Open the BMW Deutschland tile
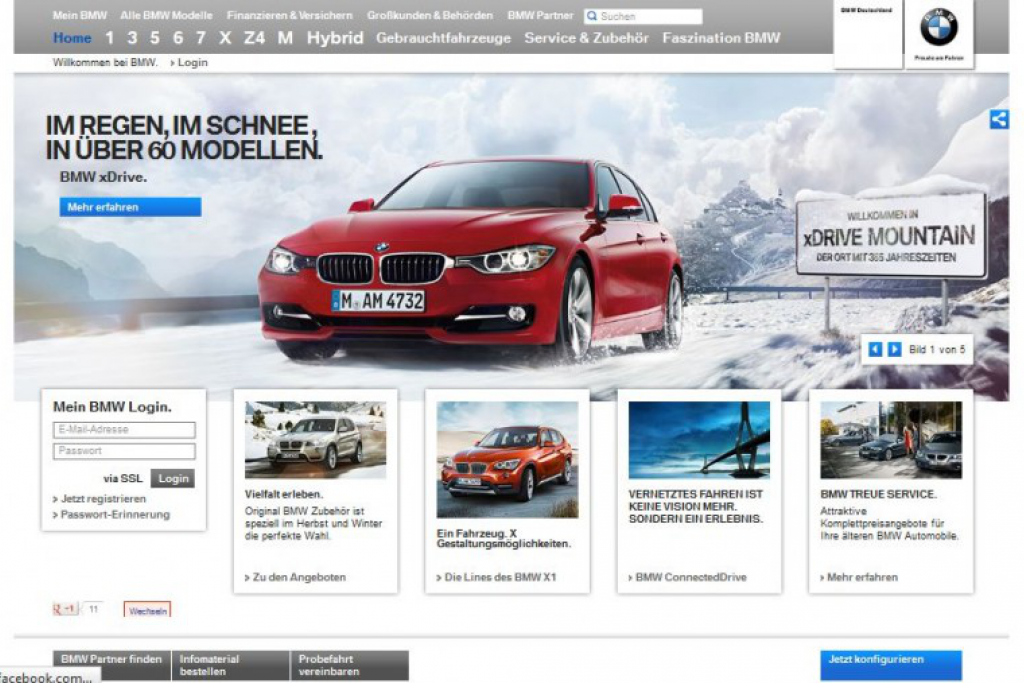The width and height of the screenshot is (1024, 683). (x=867, y=34)
